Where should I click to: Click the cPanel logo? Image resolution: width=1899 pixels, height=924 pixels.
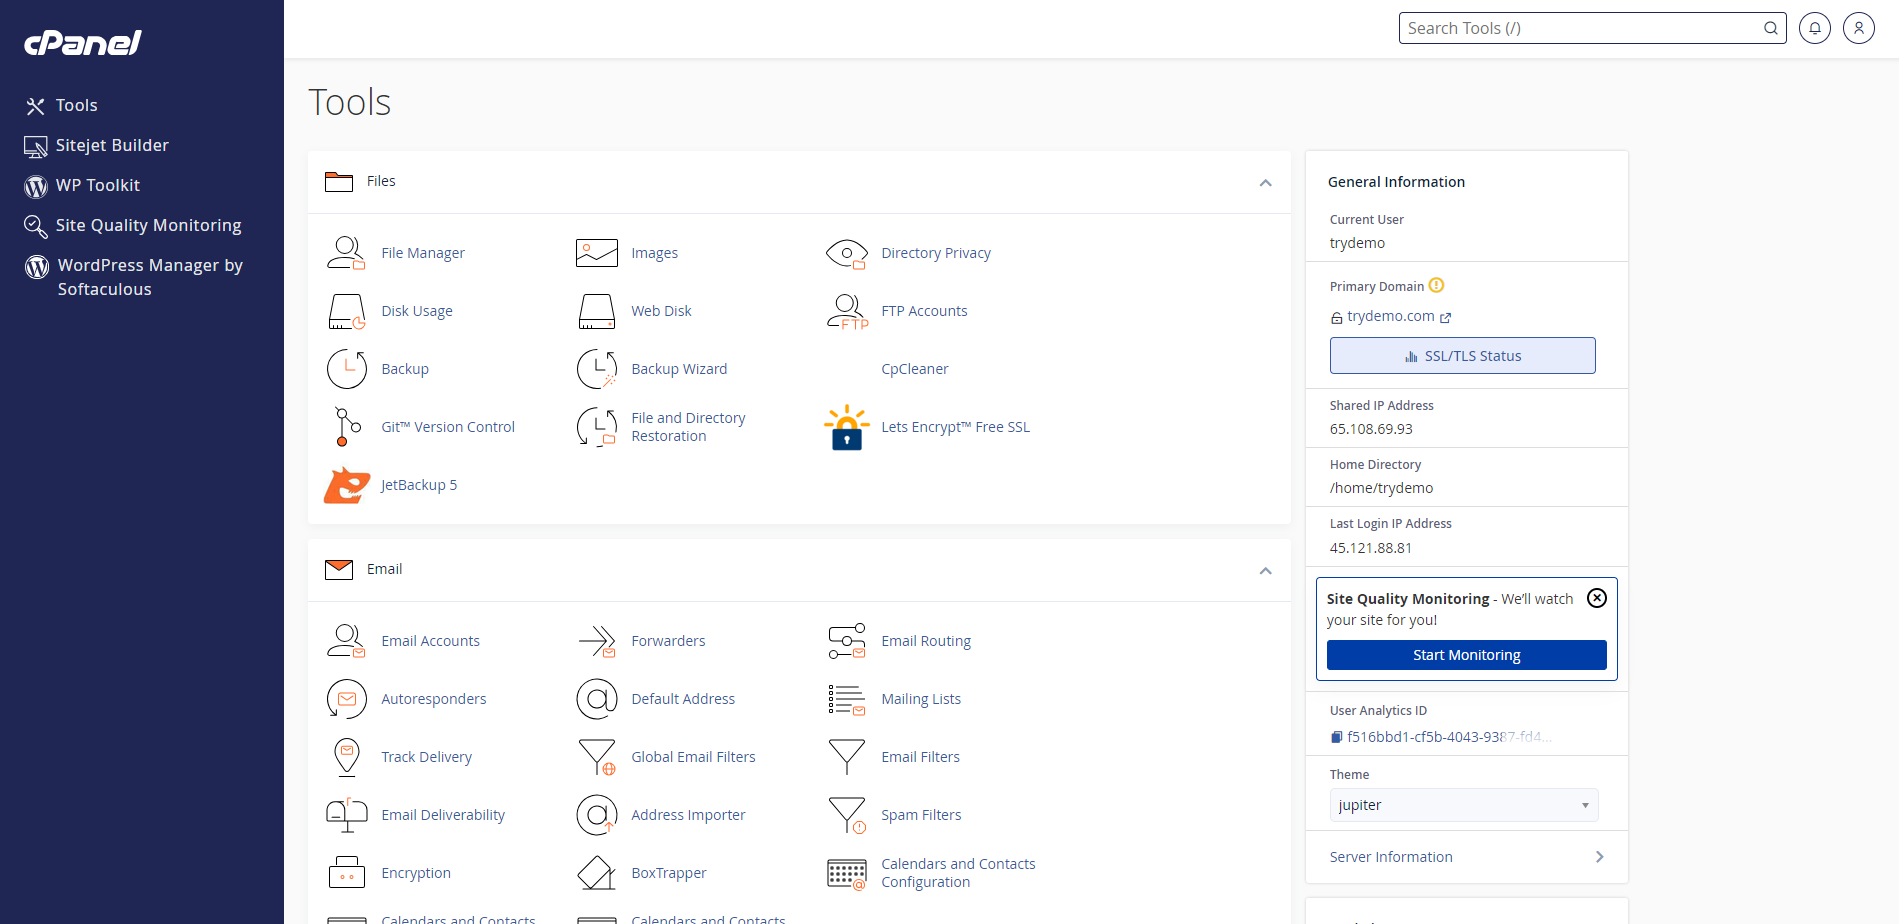coord(83,42)
